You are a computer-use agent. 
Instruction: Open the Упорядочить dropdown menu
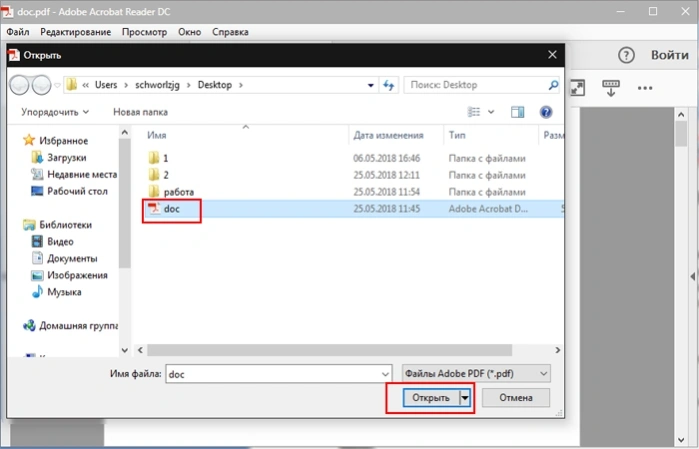pos(55,112)
